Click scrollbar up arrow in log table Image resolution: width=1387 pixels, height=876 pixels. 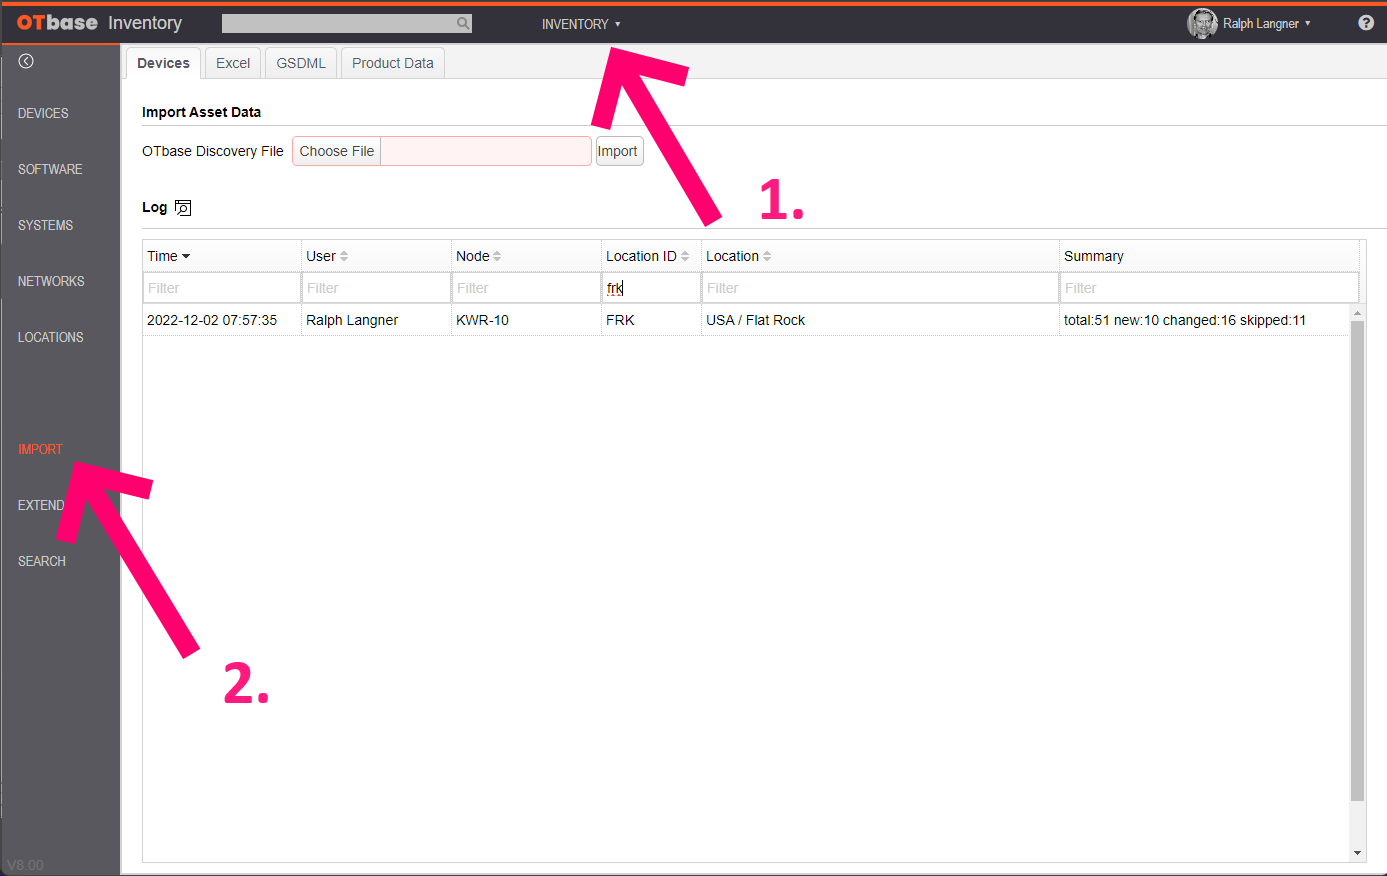tap(1357, 313)
